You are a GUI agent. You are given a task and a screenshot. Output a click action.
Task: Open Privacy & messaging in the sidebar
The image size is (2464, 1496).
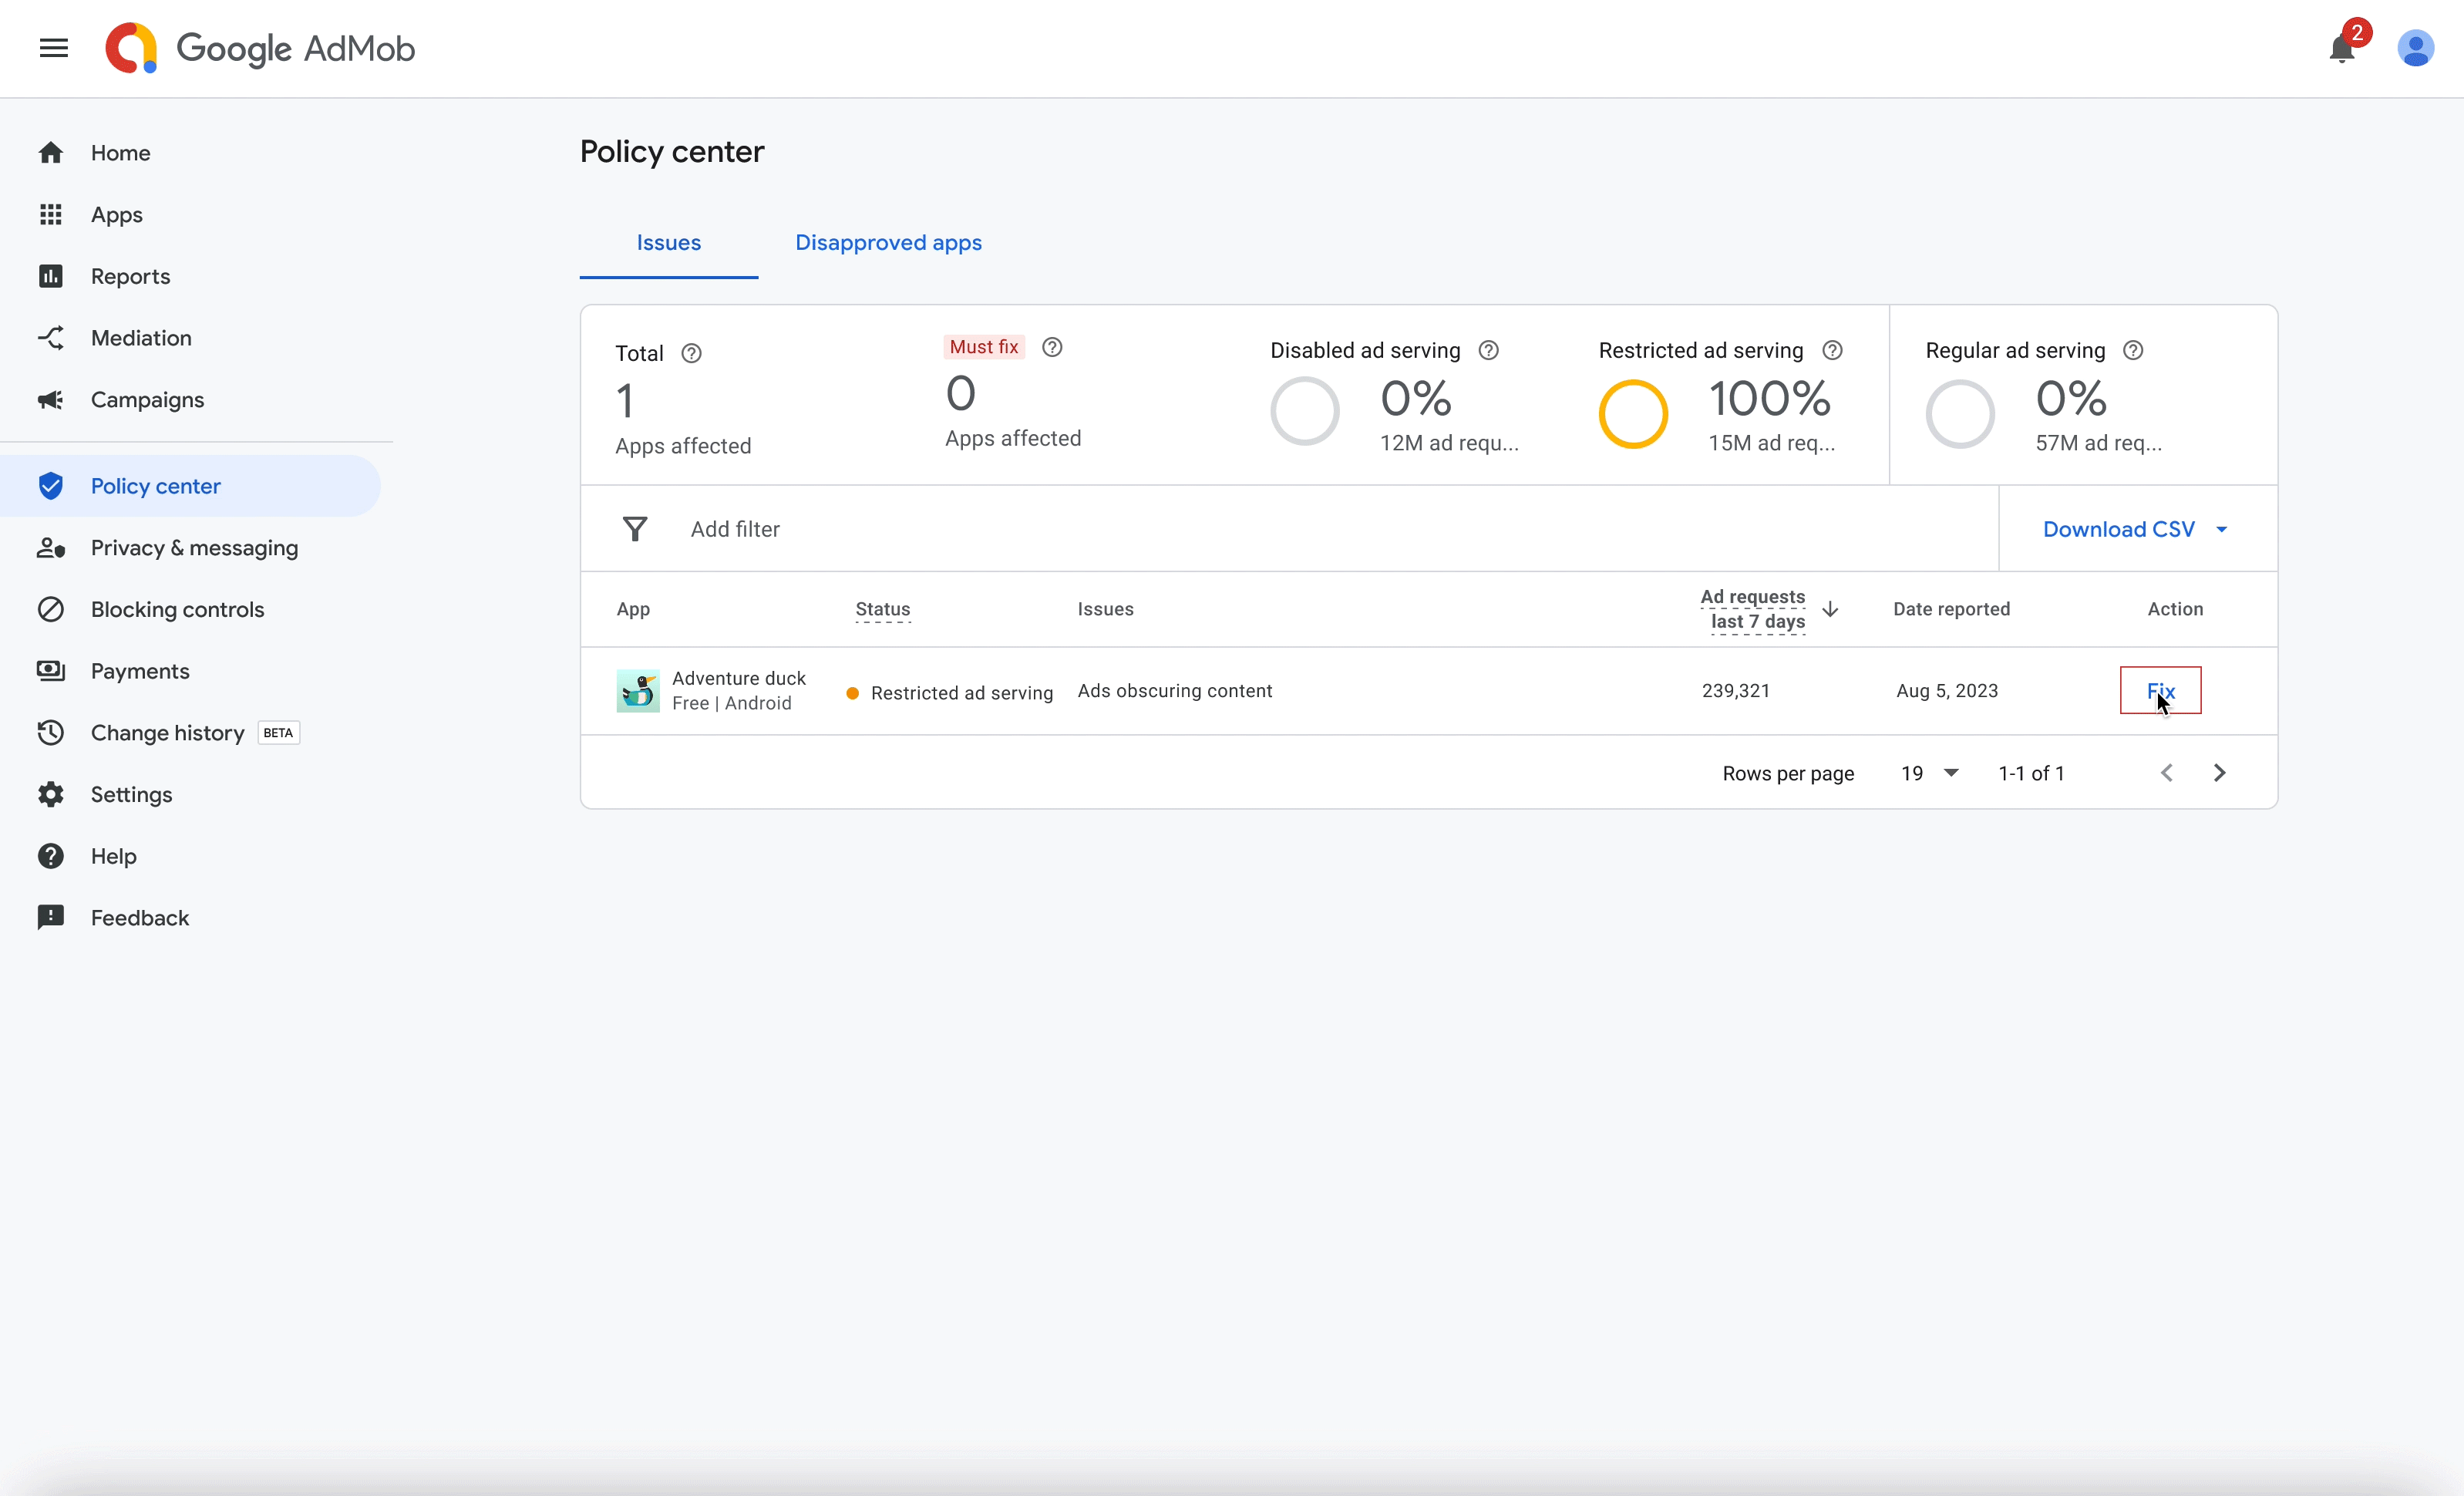(x=194, y=548)
